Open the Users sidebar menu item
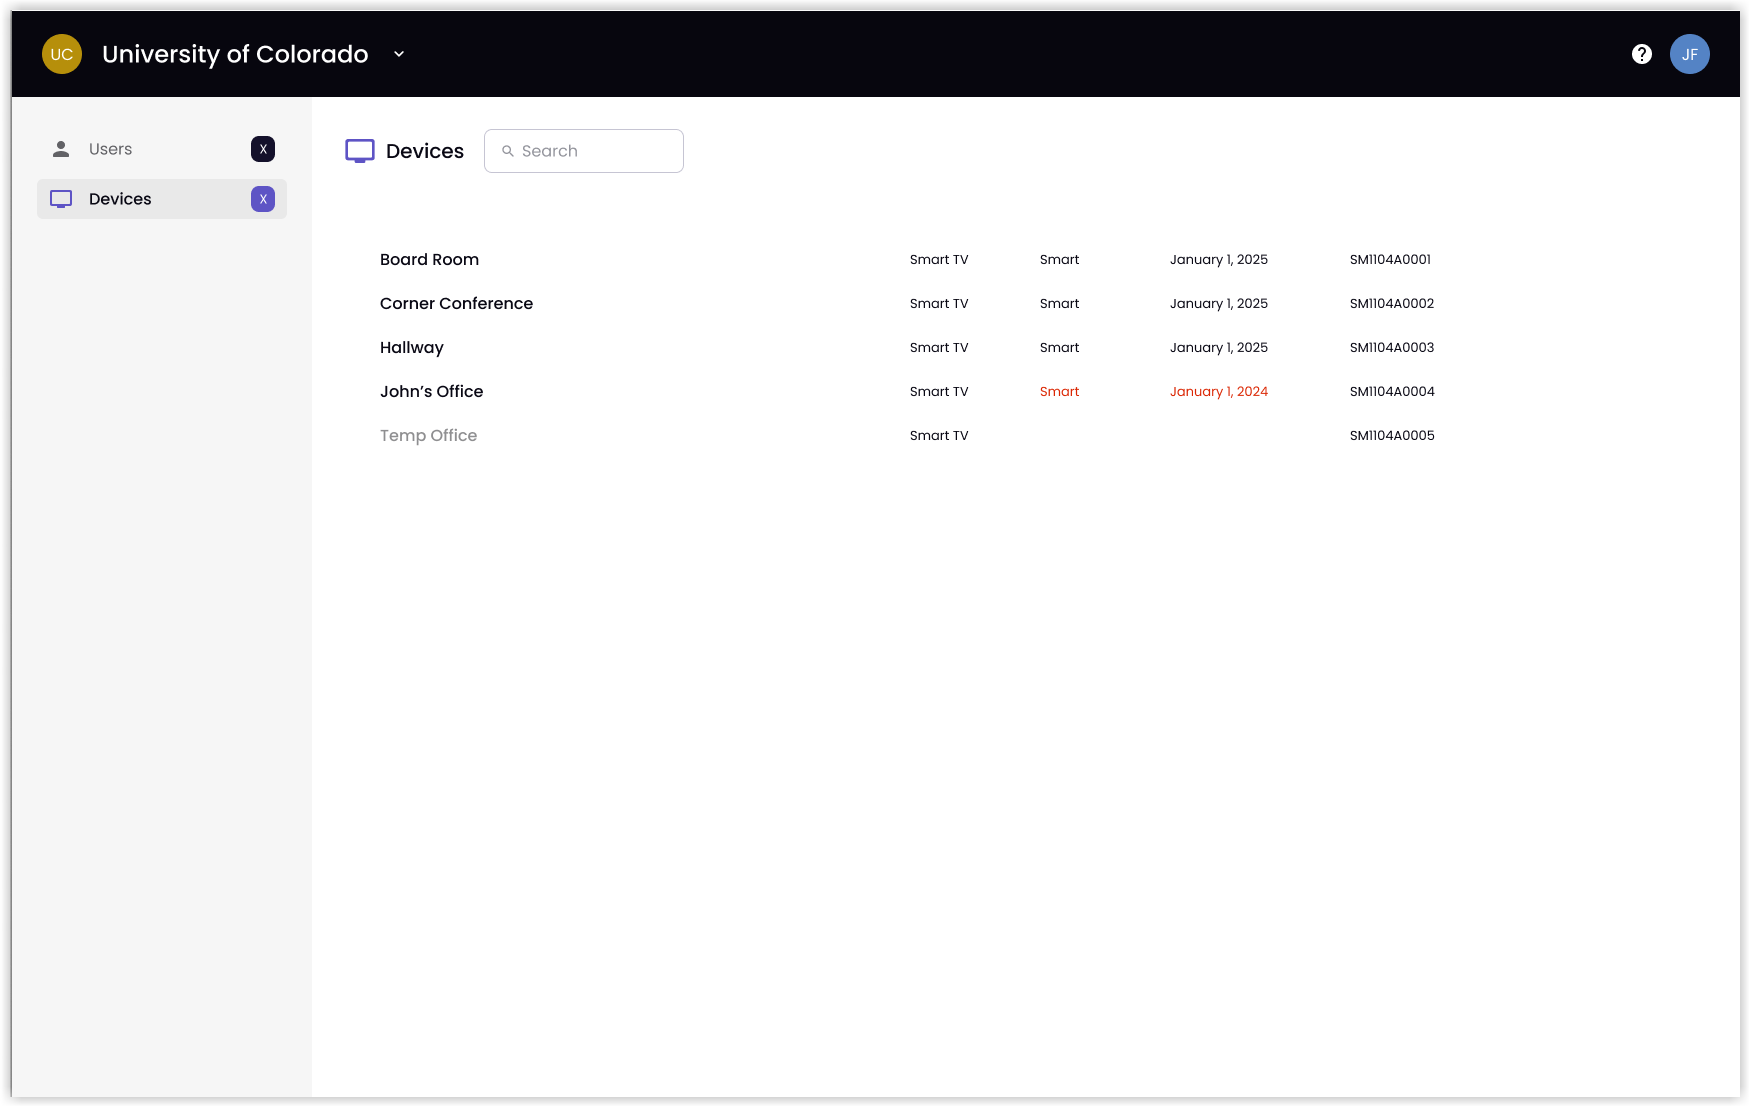Screen dimensions: 1750x1107 [x=162, y=149]
